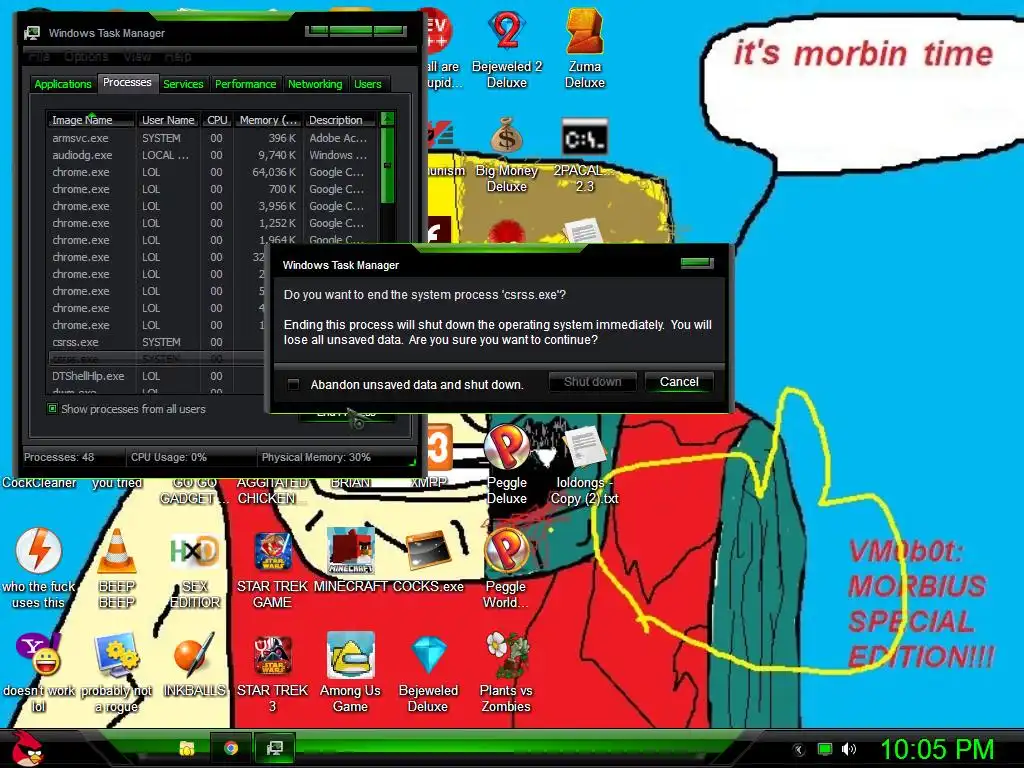
Task: Open the Options menu in Task Manager
Action: 86,57
